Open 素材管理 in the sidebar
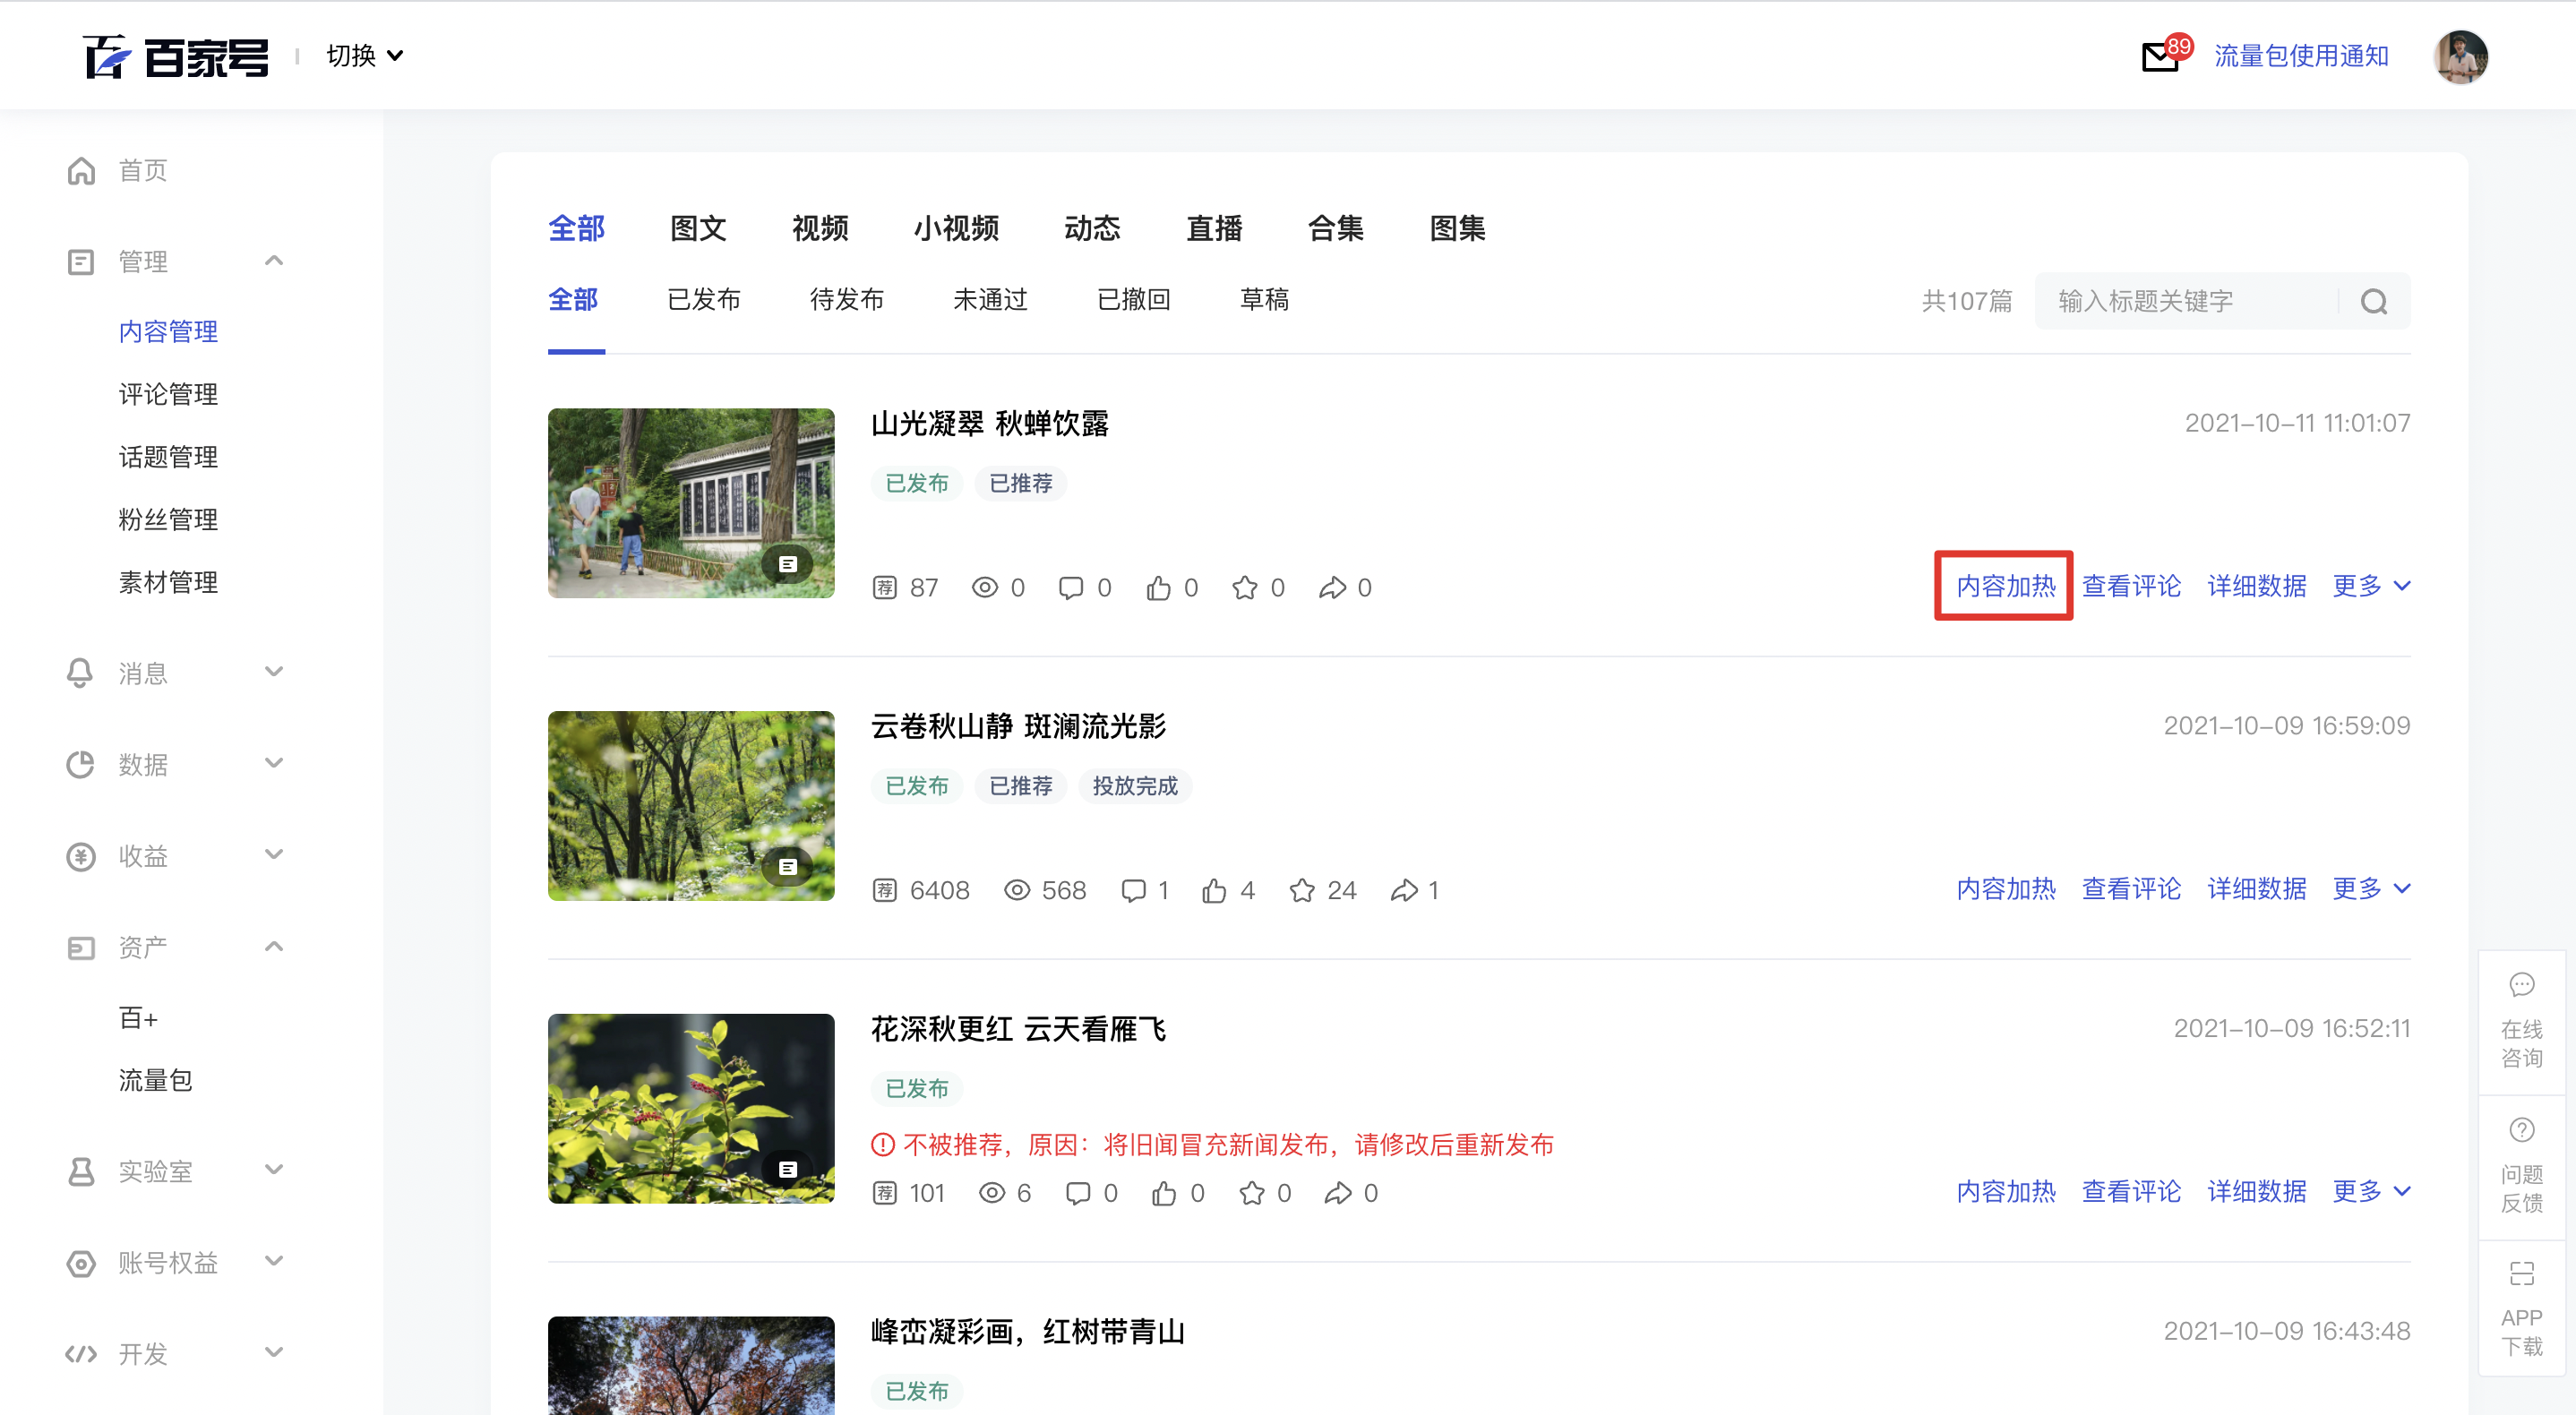The width and height of the screenshot is (2576, 1415). [x=168, y=583]
